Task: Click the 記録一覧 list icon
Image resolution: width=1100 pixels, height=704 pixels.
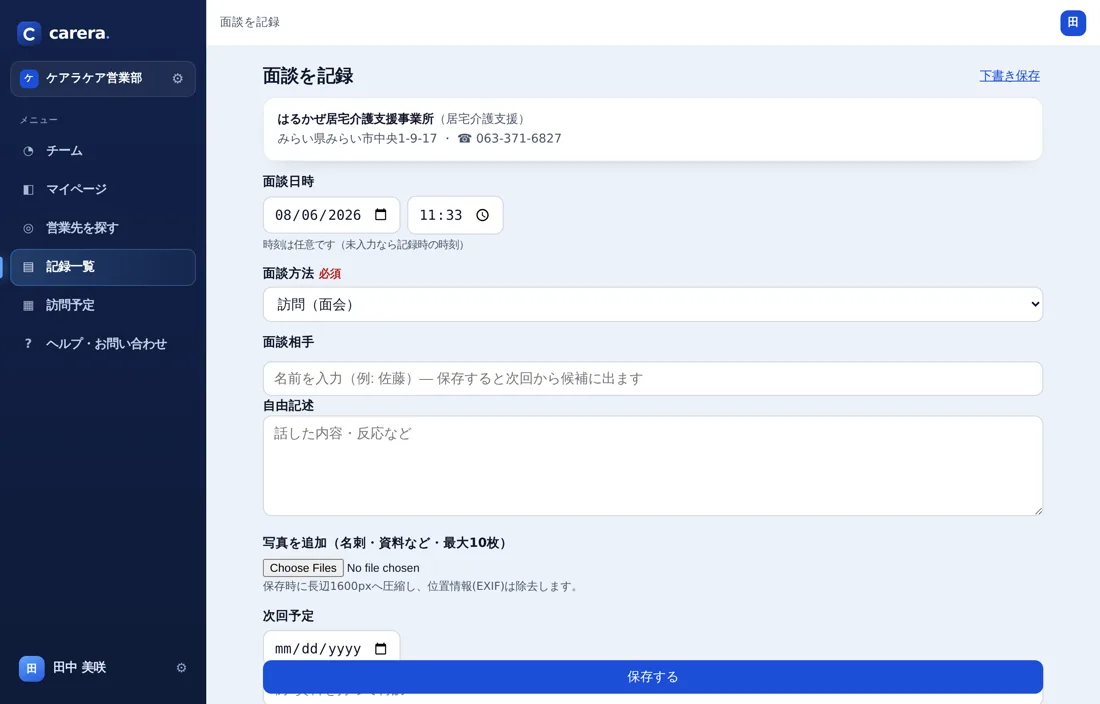Action: pos(28,266)
